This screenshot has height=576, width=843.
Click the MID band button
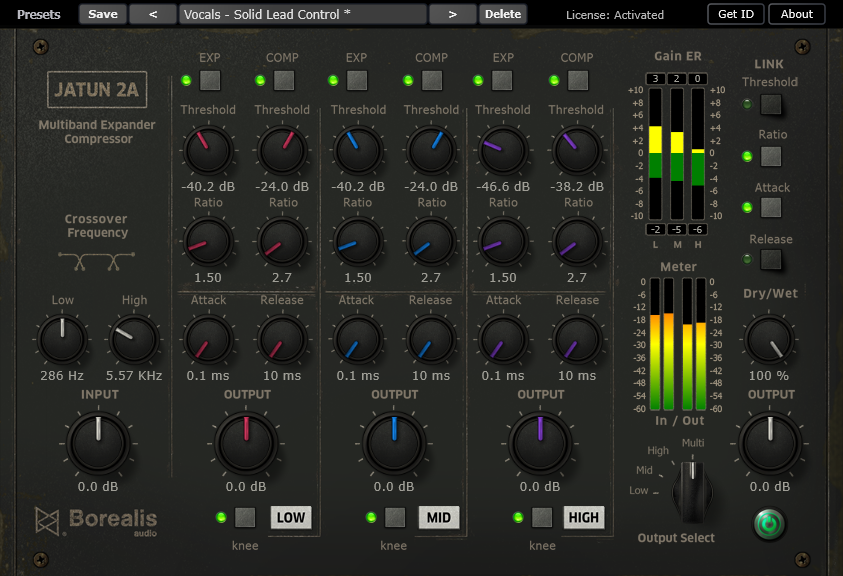coord(439,517)
